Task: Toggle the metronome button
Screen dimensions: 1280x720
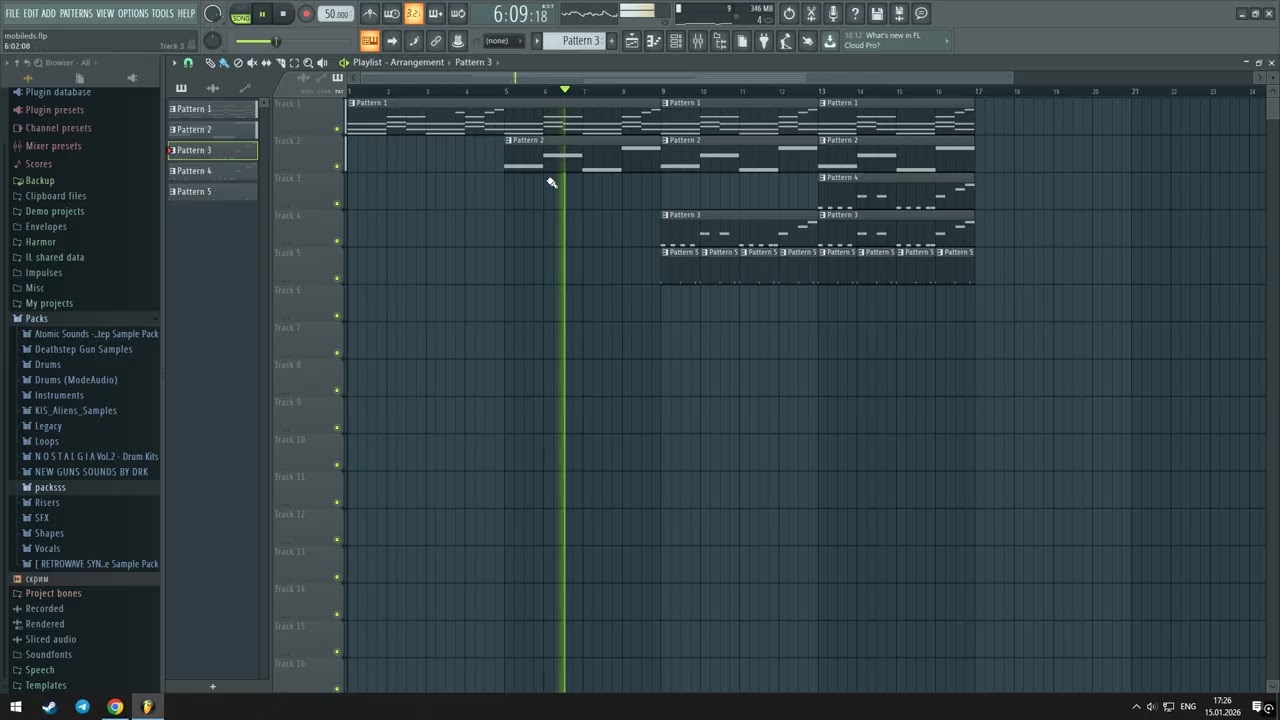Action: [x=369, y=13]
